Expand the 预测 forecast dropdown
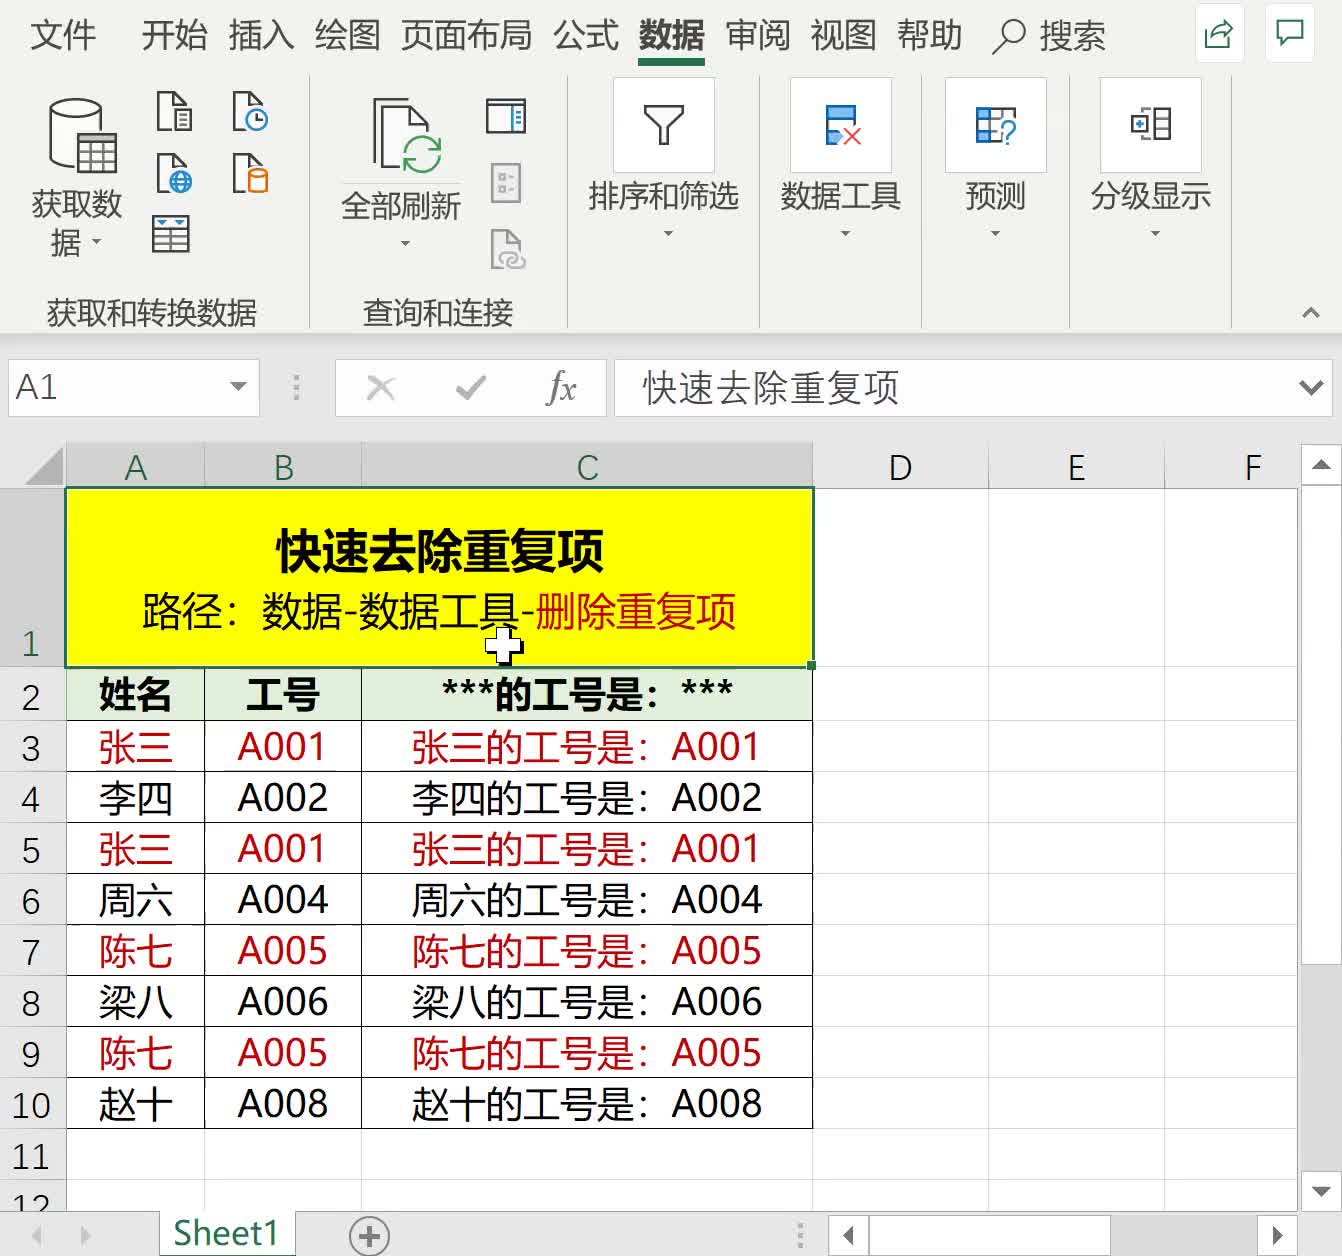The width and height of the screenshot is (1342, 1256). pos(995,234)
